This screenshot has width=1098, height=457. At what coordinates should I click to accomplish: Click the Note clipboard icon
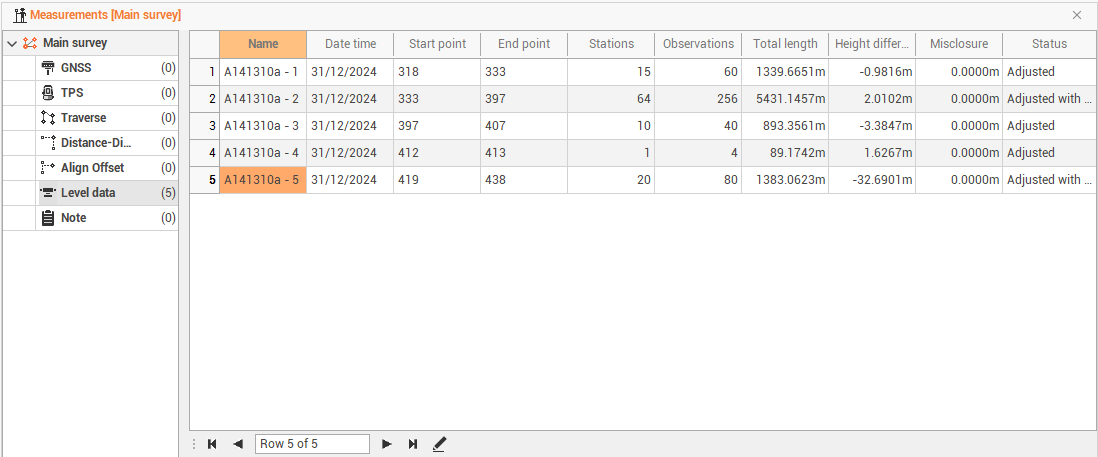(47, 218)
